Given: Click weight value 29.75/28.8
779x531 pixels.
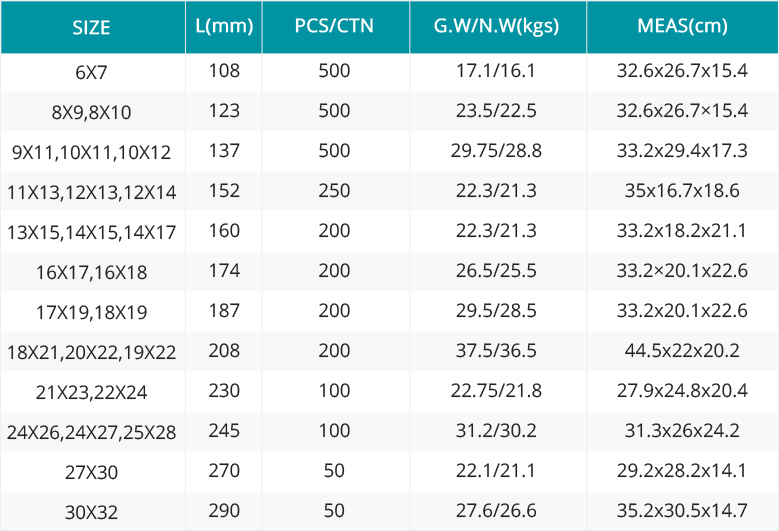Looking at the screenshot, I should [496, 151].
